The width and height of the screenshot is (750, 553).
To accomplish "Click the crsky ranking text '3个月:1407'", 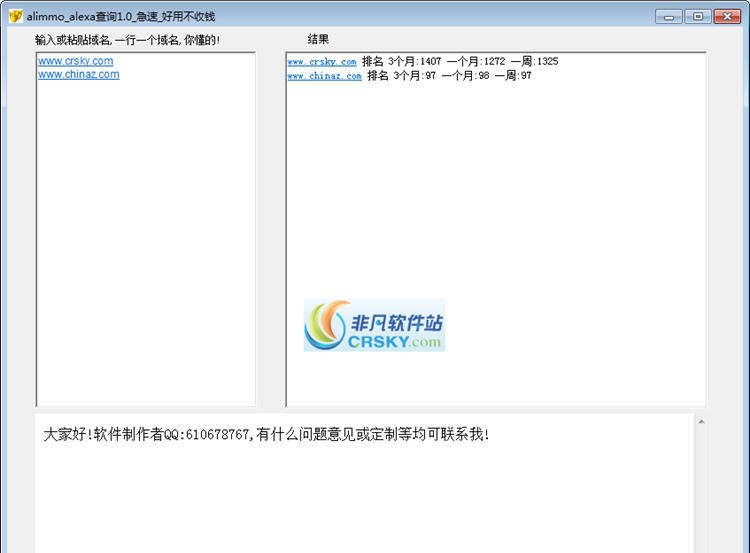I will 414,61.
